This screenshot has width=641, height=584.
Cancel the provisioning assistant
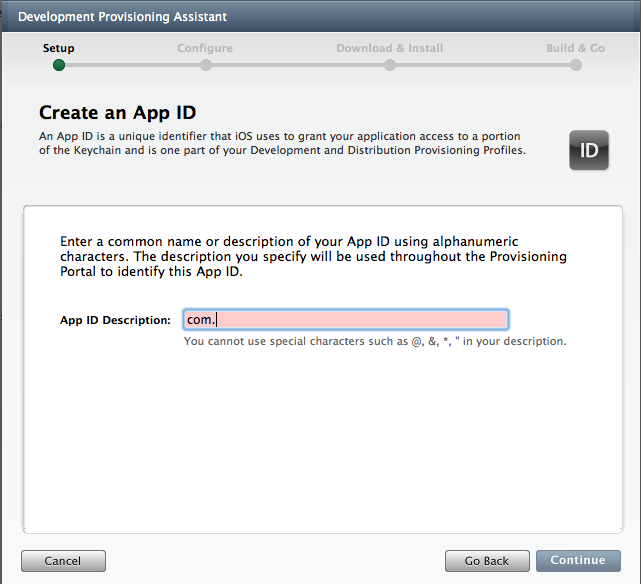click(63, 560)
